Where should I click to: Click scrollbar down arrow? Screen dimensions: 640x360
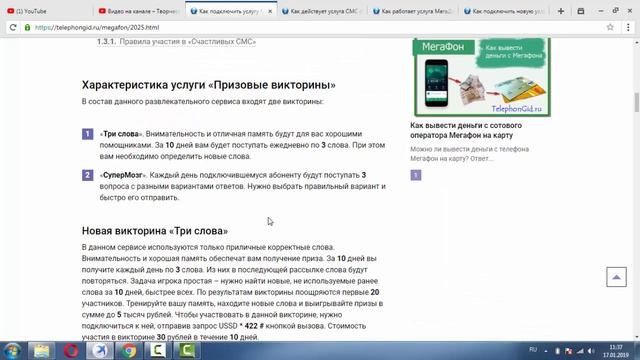pos(637,337)
